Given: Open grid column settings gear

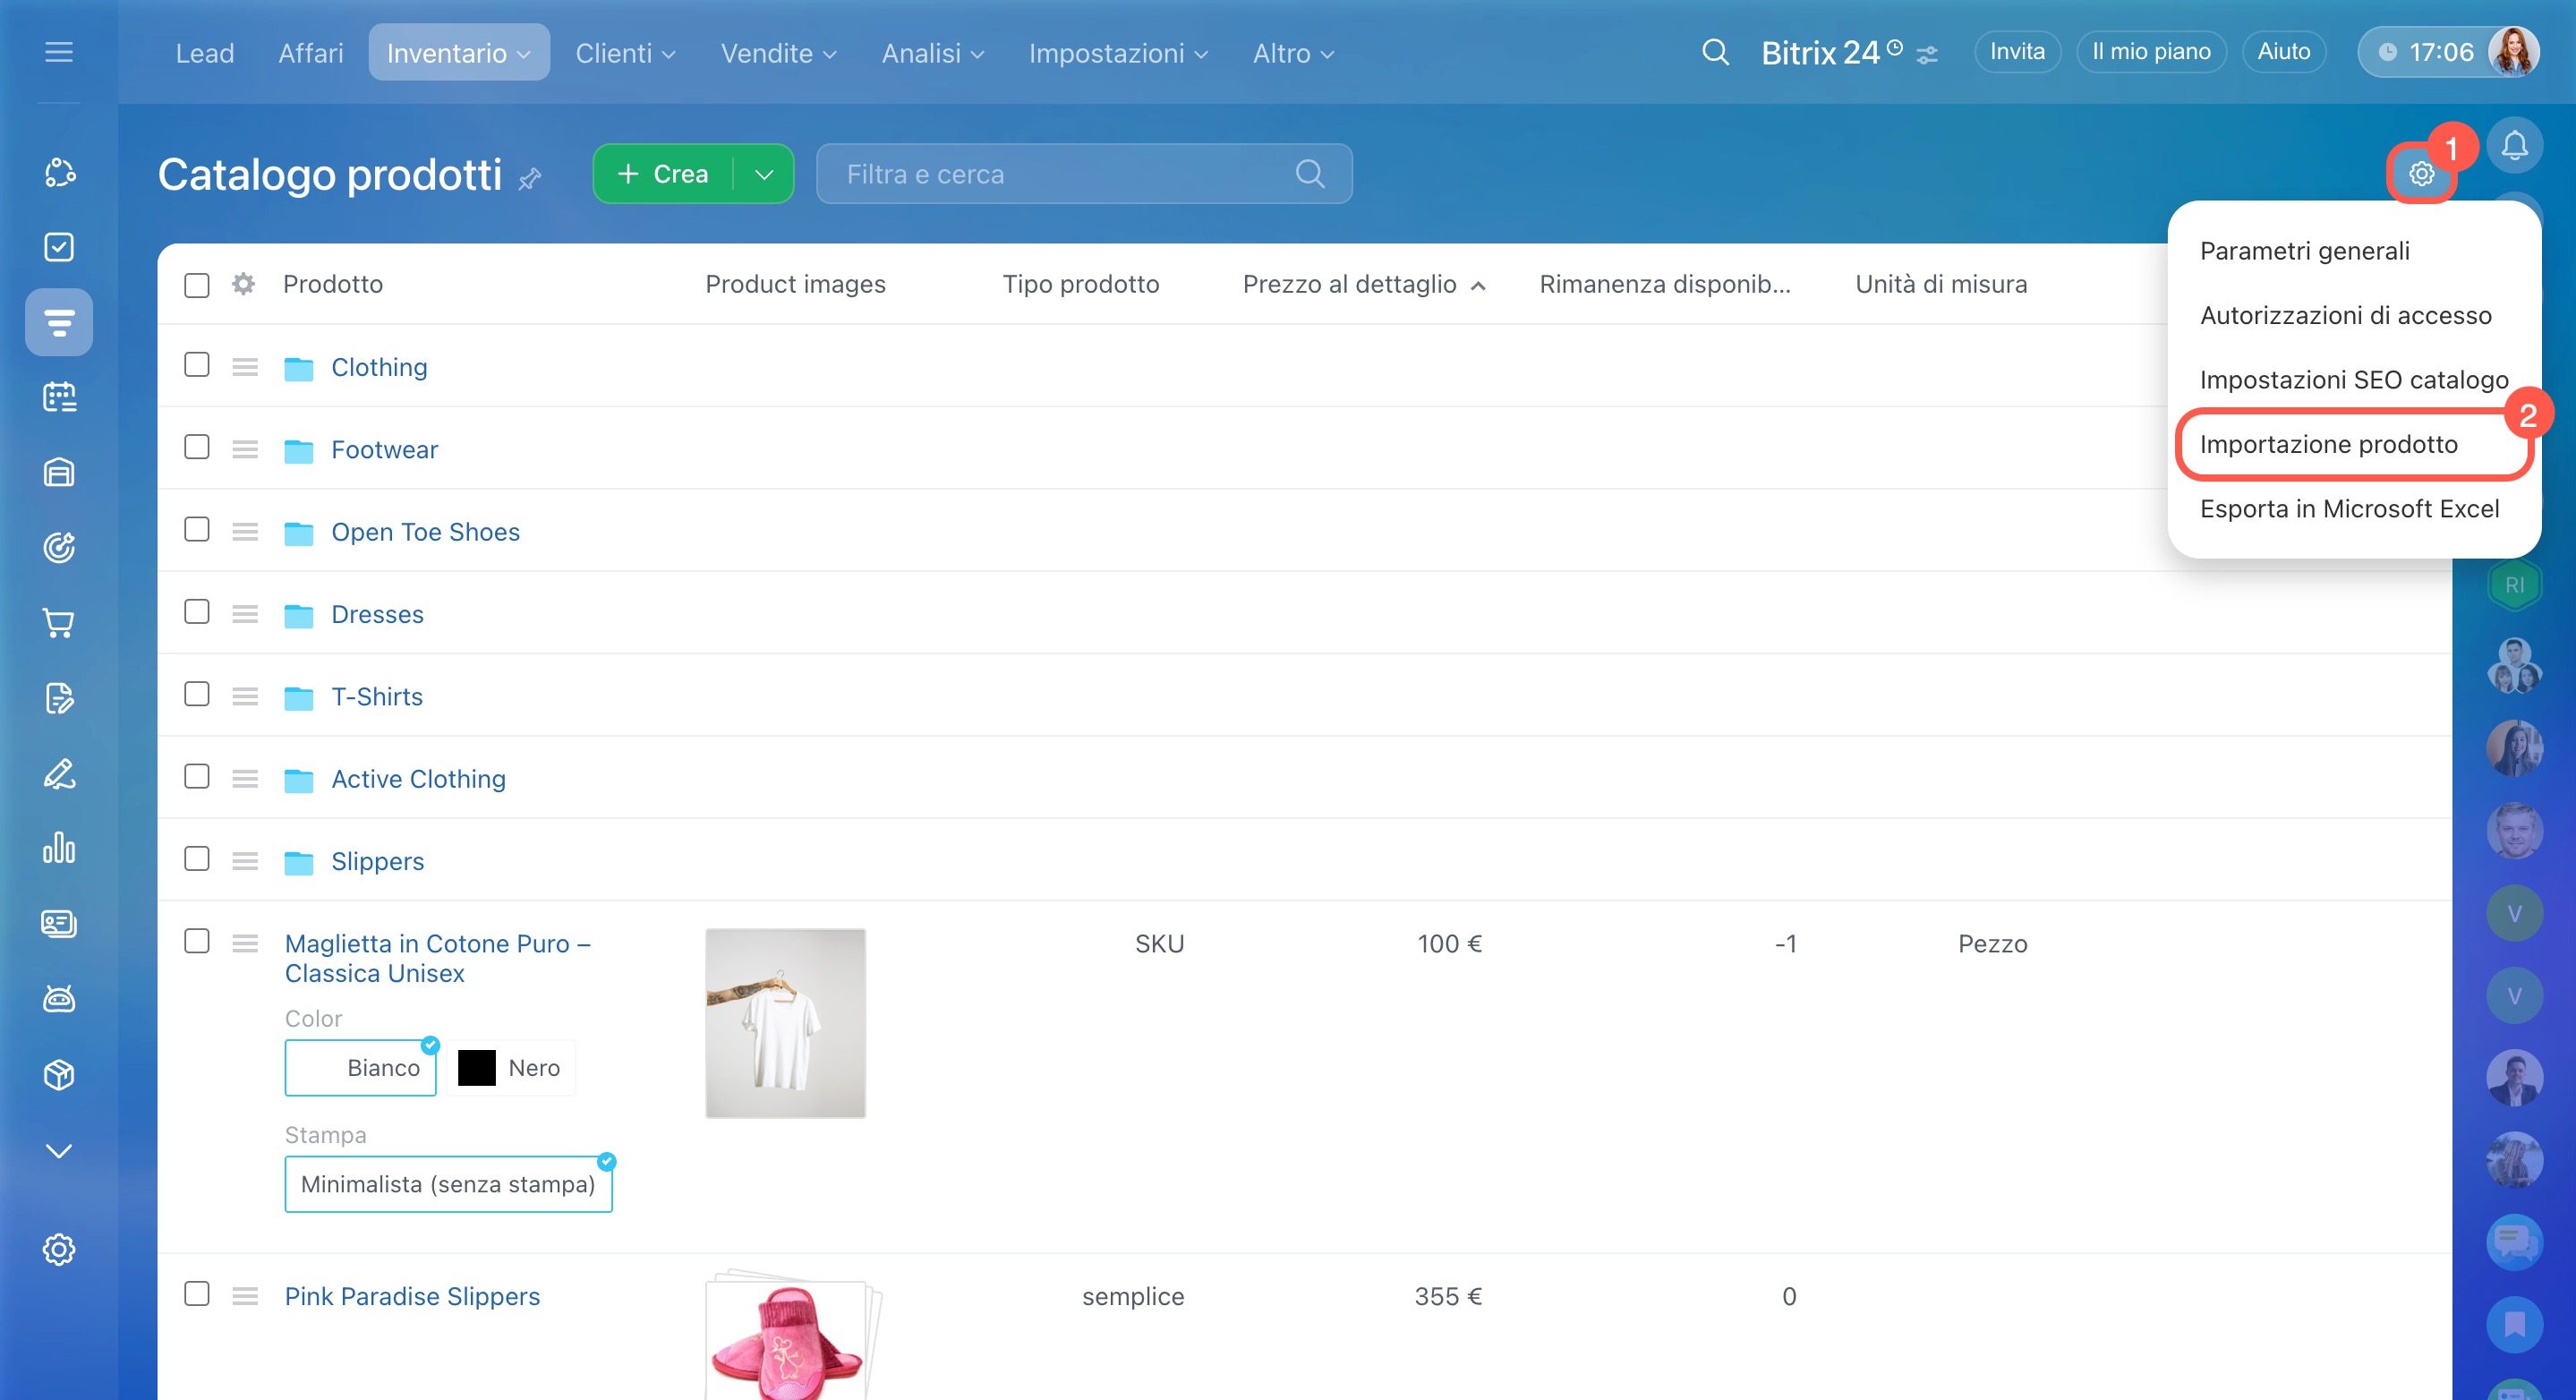Looking at the screenshot, I should click(243, 284).
